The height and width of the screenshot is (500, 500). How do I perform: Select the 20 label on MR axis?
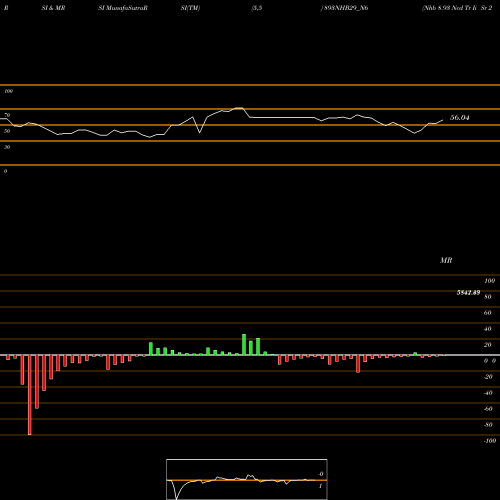pyautogui.click(x=488, y=345)
